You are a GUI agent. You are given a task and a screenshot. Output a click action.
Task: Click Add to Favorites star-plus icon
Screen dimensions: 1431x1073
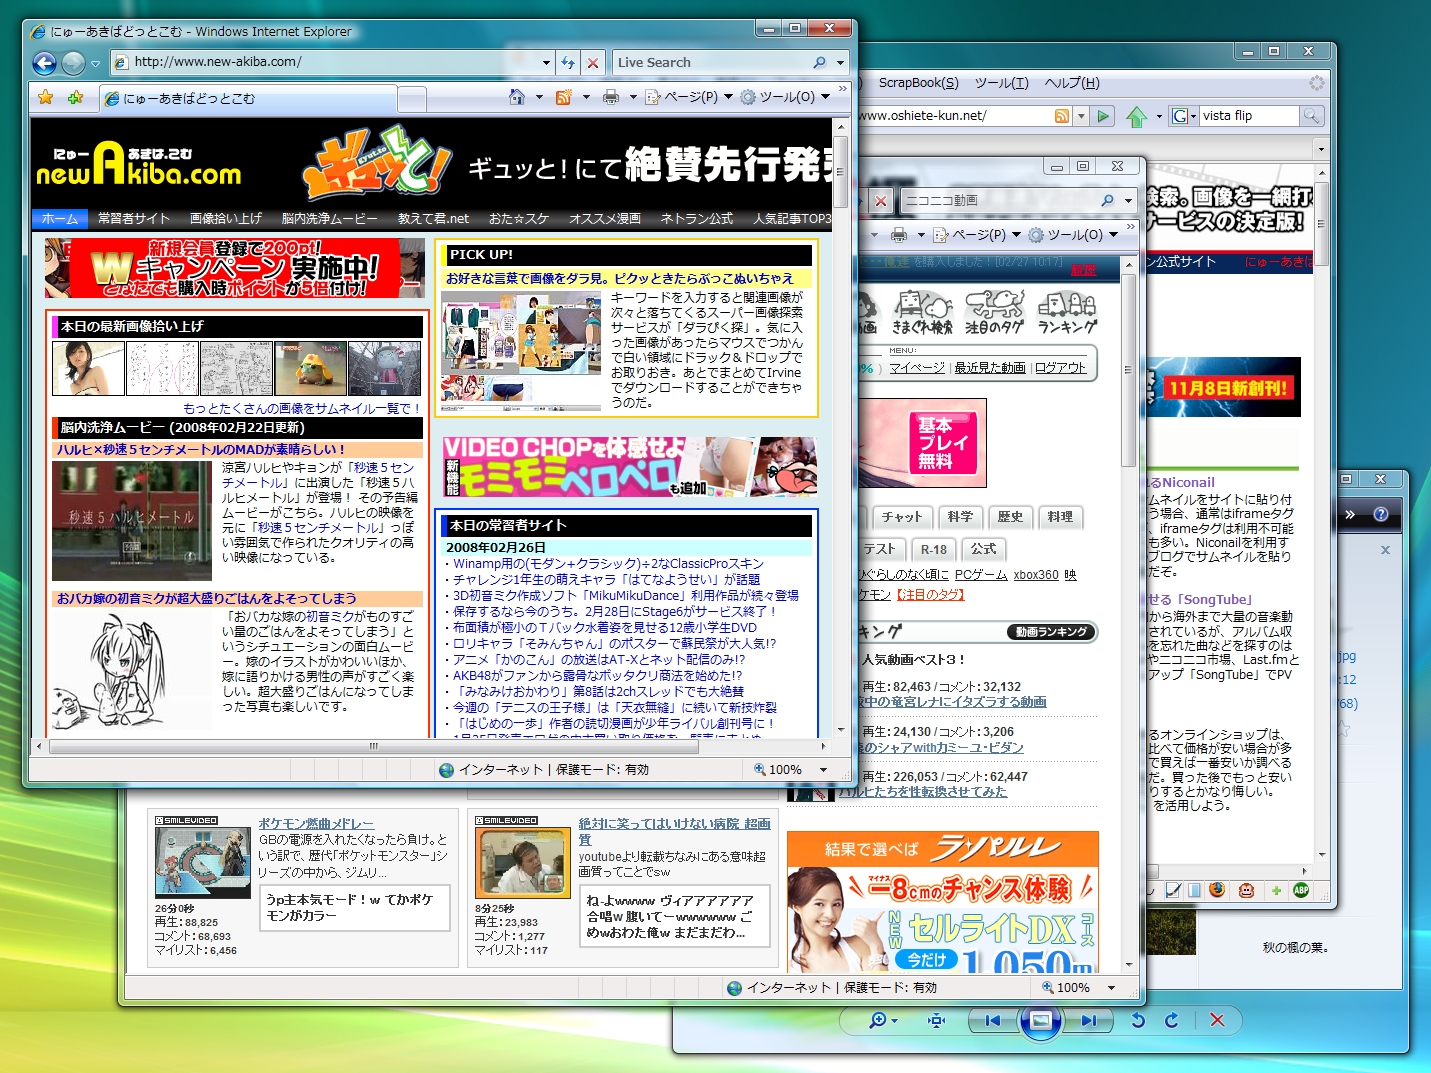tap(76, 97)
